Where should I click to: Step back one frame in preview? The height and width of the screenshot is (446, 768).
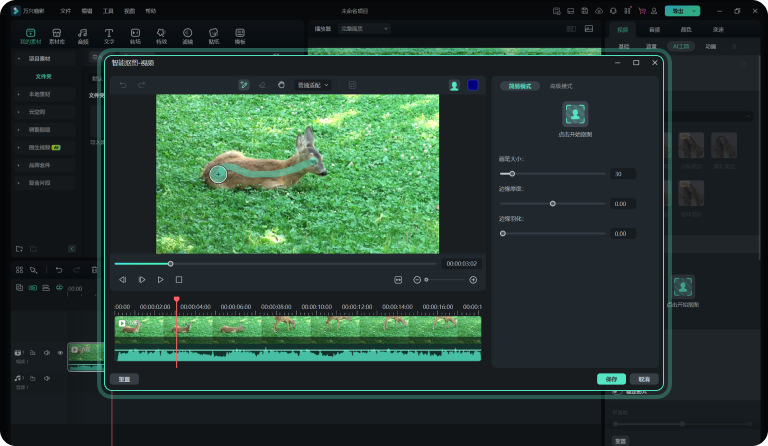click(x=123, y=280)
